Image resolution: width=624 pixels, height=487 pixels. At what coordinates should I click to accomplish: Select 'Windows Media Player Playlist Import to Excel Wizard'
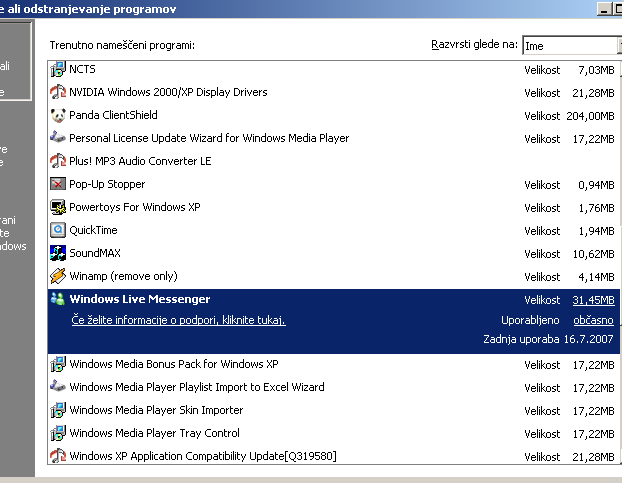pyautogui.click(x=333, y=388)
